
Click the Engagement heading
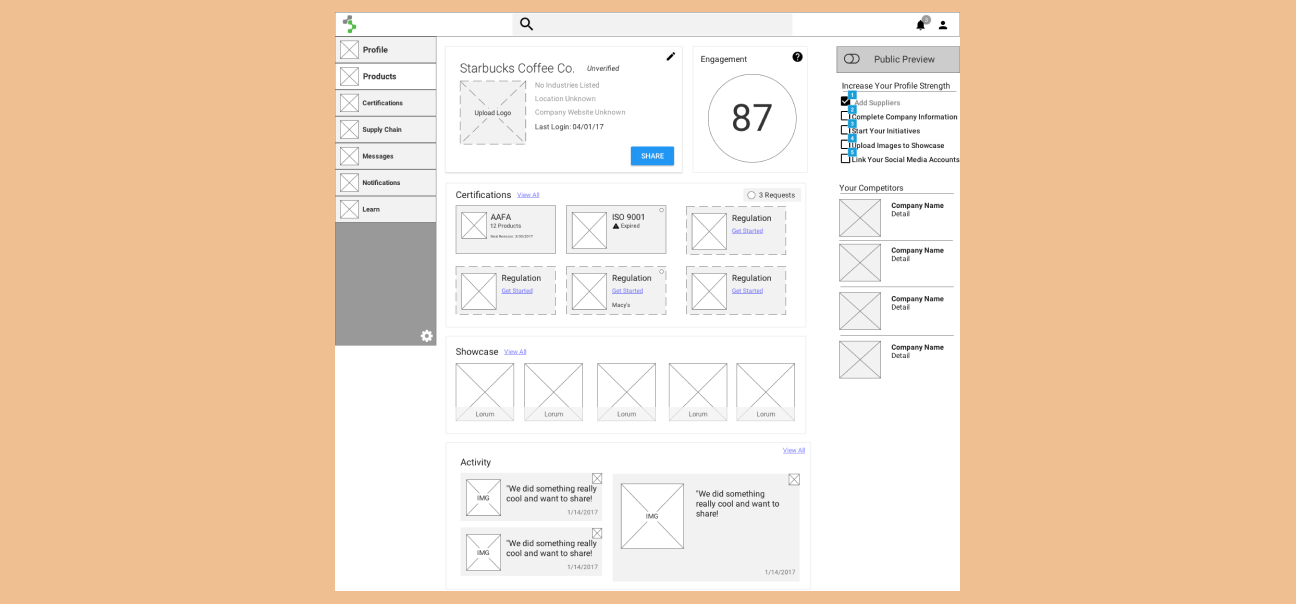[x=724, y=59]
